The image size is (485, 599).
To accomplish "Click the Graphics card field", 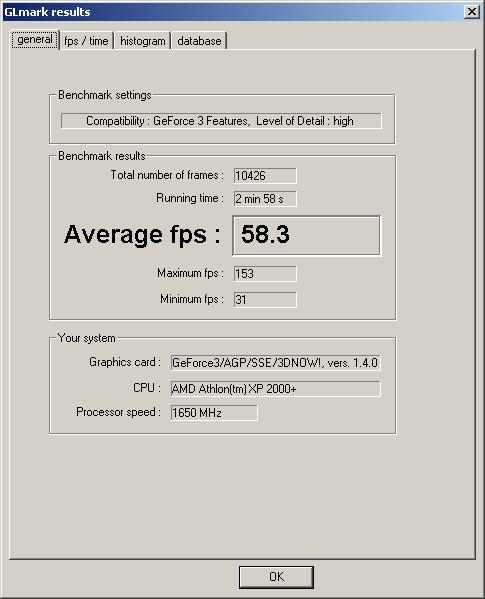I will coord(275,363).
